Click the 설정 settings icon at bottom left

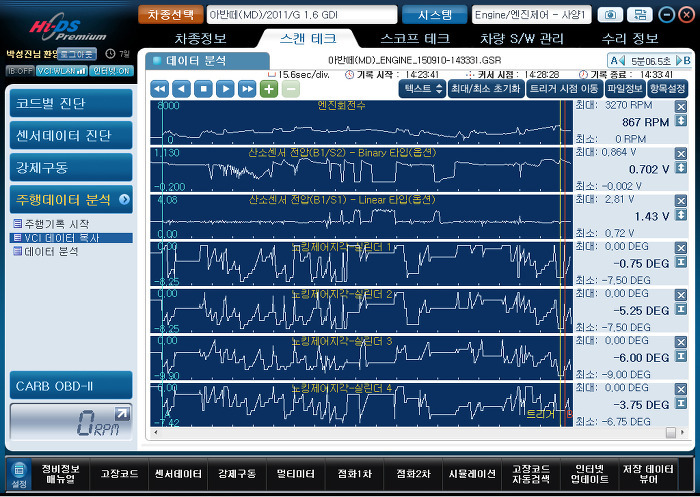tap(19, 474)
